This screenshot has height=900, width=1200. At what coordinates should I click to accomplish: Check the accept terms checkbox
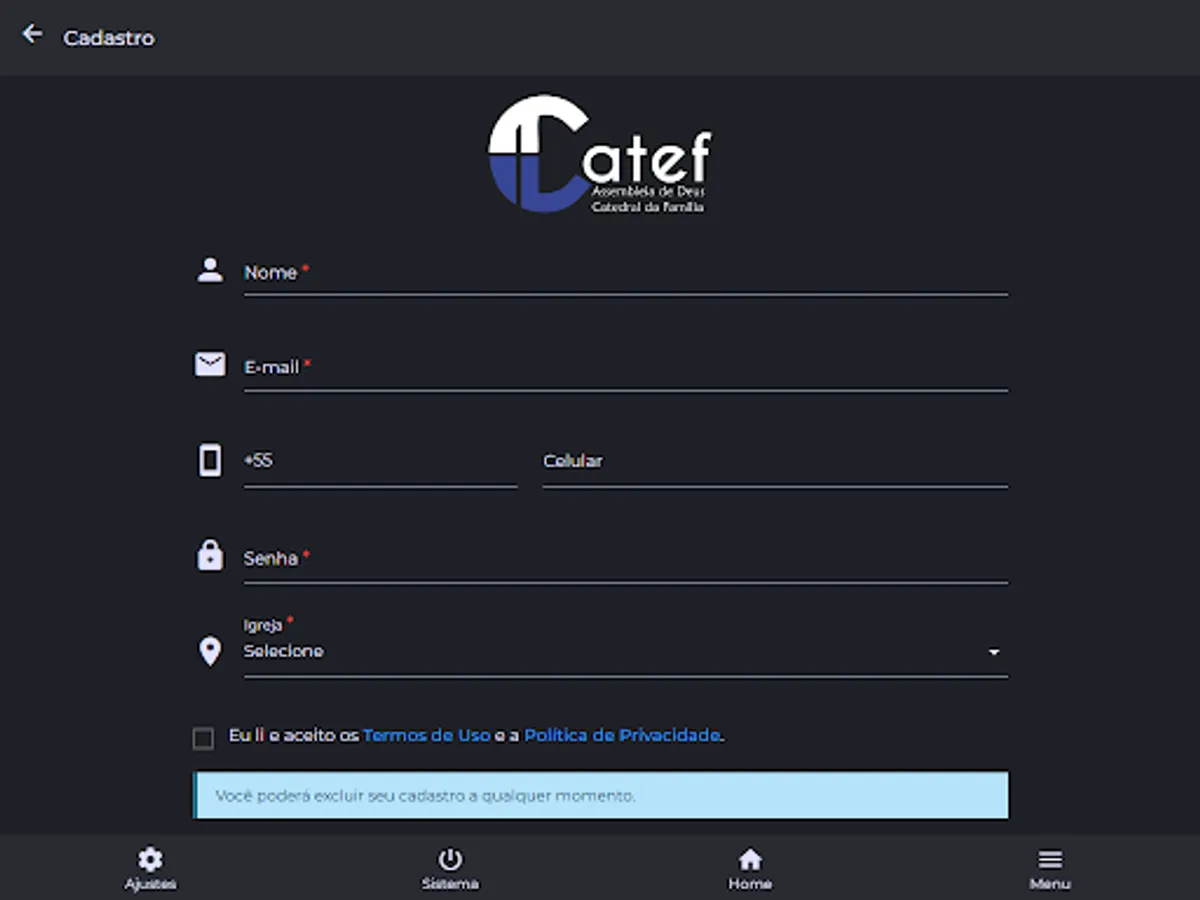(x=203, y=739)
